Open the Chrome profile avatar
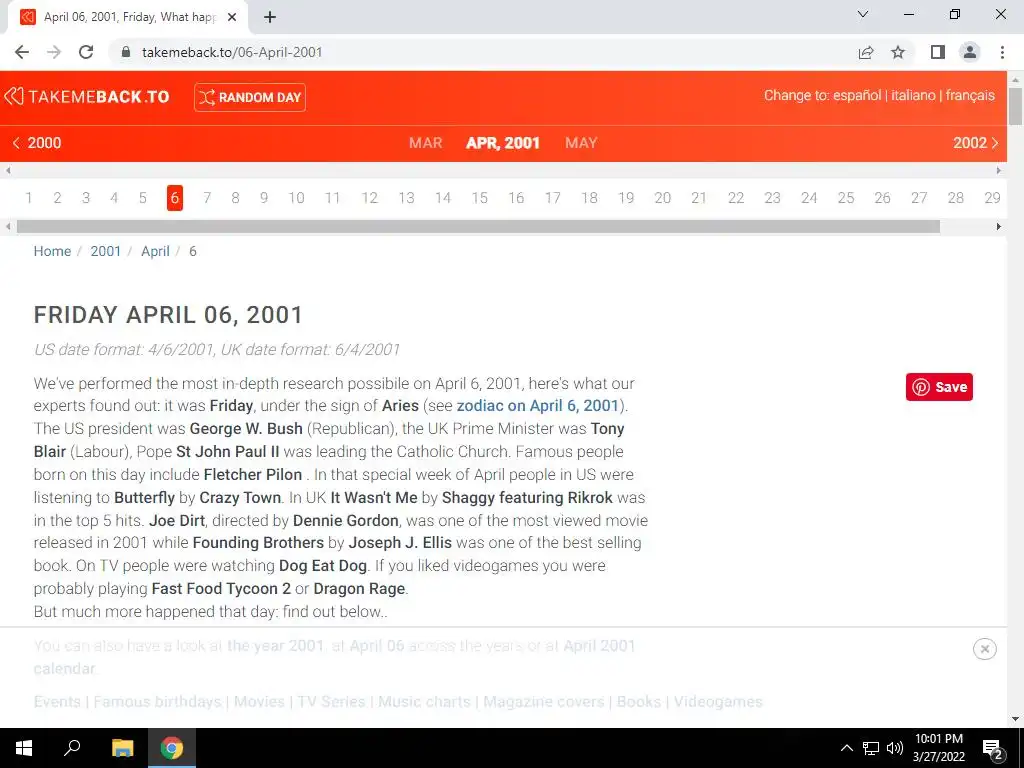Viewport: 1024px width, 768px height. [x=970, y=52]
